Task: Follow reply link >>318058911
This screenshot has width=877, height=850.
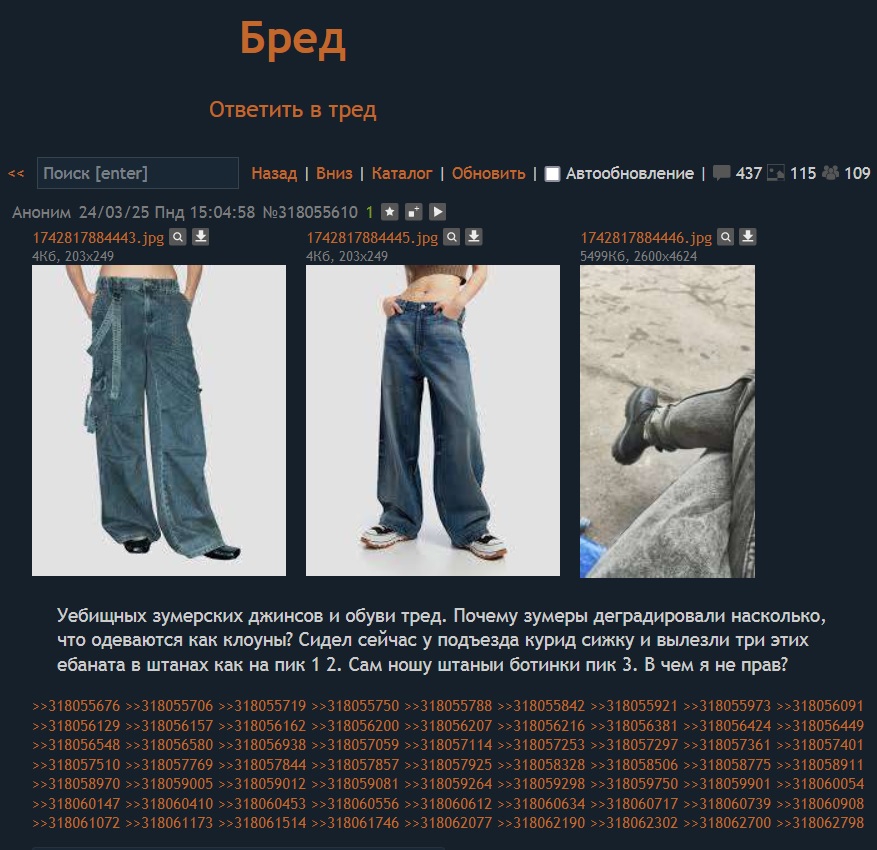Action: (820, 765)
